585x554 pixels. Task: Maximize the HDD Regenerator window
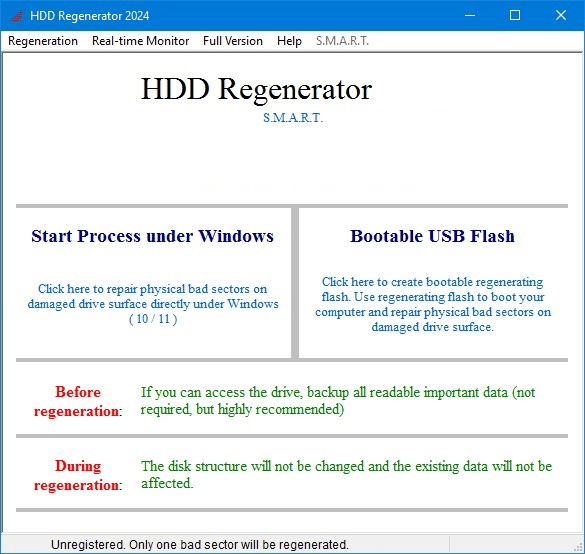click(x=515, y=15)
